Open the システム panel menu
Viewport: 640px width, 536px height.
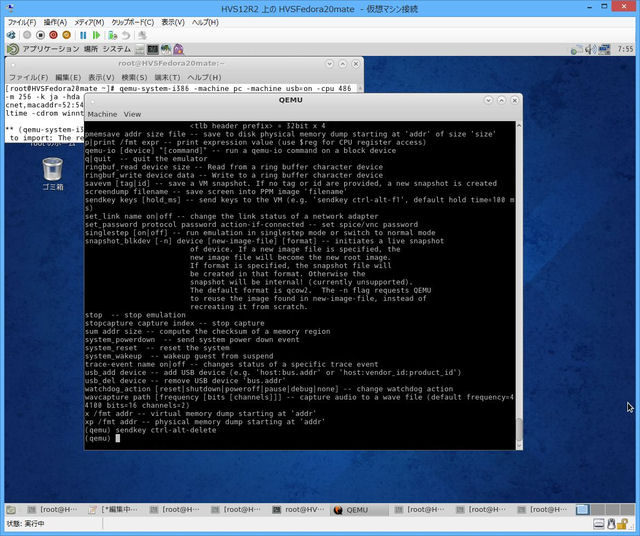click(117, 49)
